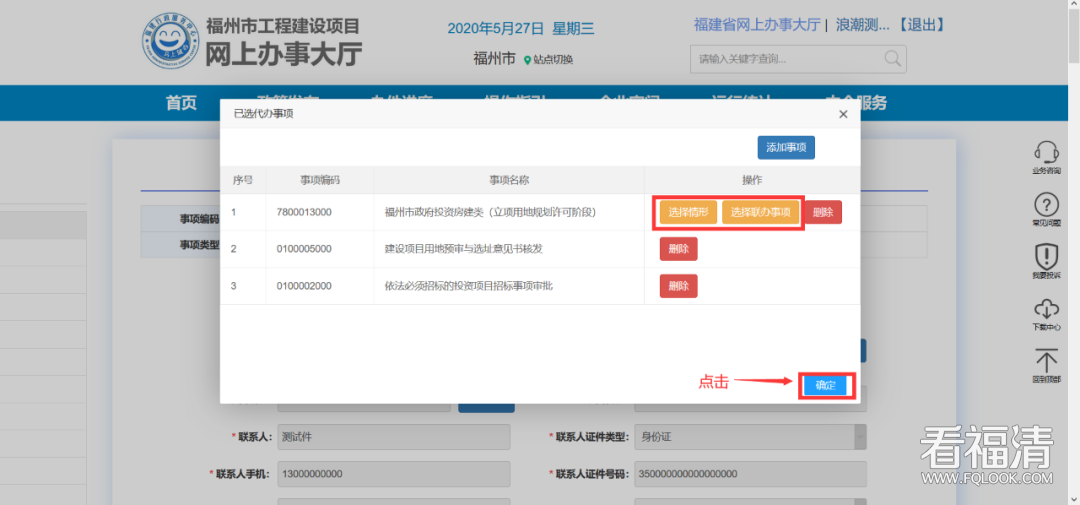Click the 序号 column header
The width and height of the screenshot is (1080, 505).
[x=242, y=180]
